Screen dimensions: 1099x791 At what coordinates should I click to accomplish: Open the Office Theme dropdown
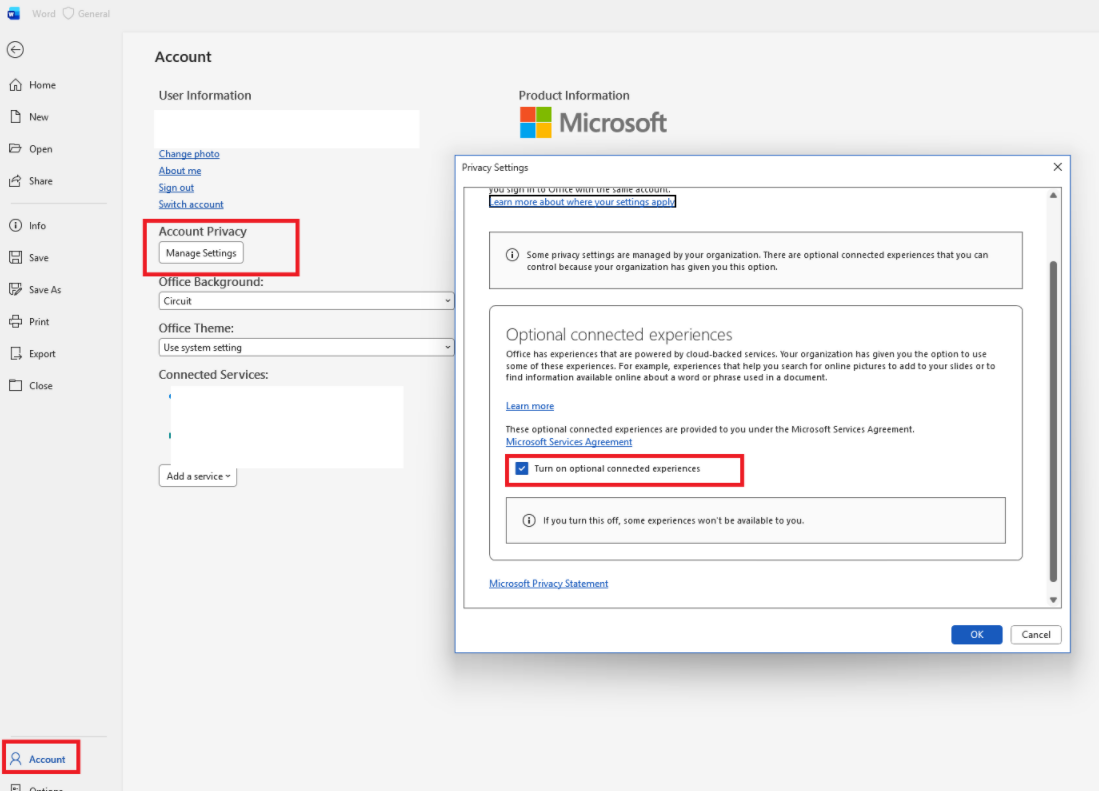coord(306,348)
